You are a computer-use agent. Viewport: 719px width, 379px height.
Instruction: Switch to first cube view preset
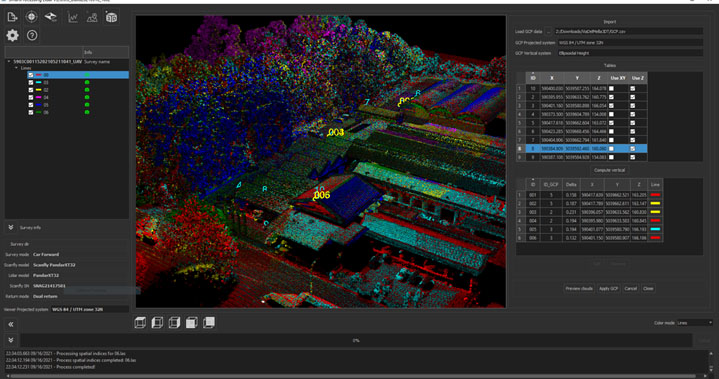(x=140, y=323)
